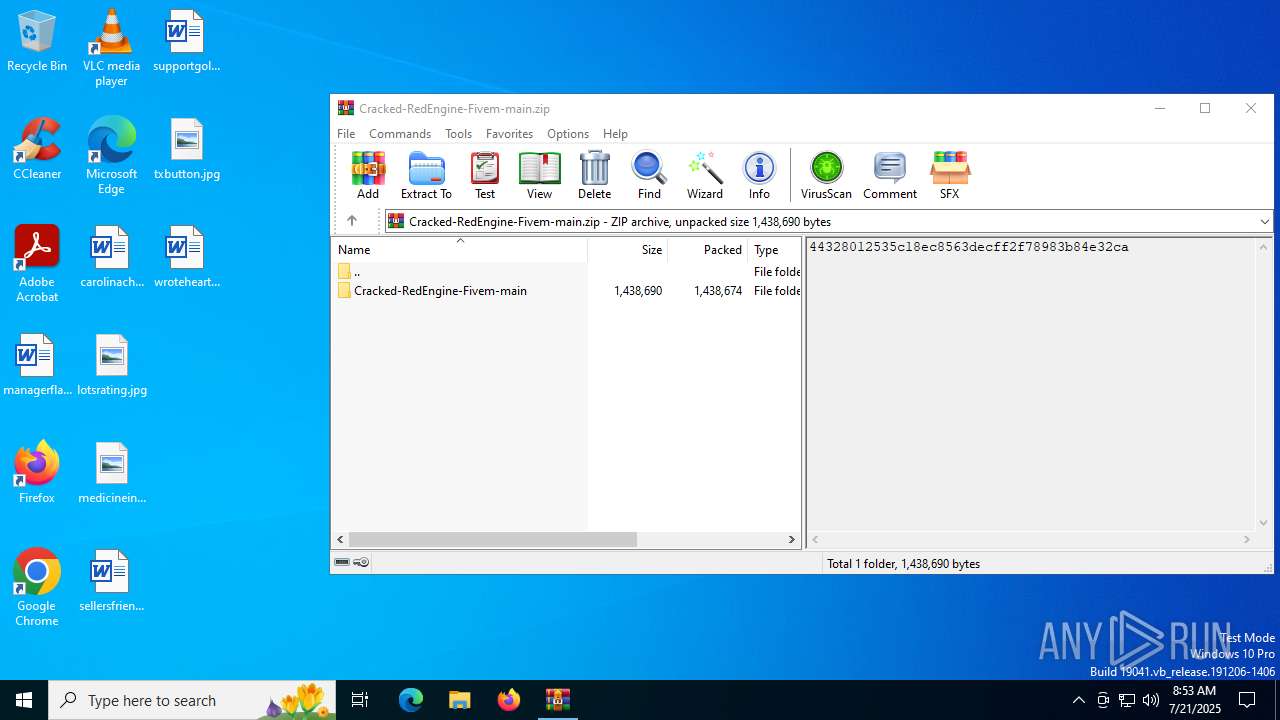Select the wroteheart... Word document
The width and height of the screenshot is (1280, 720).
186,258
